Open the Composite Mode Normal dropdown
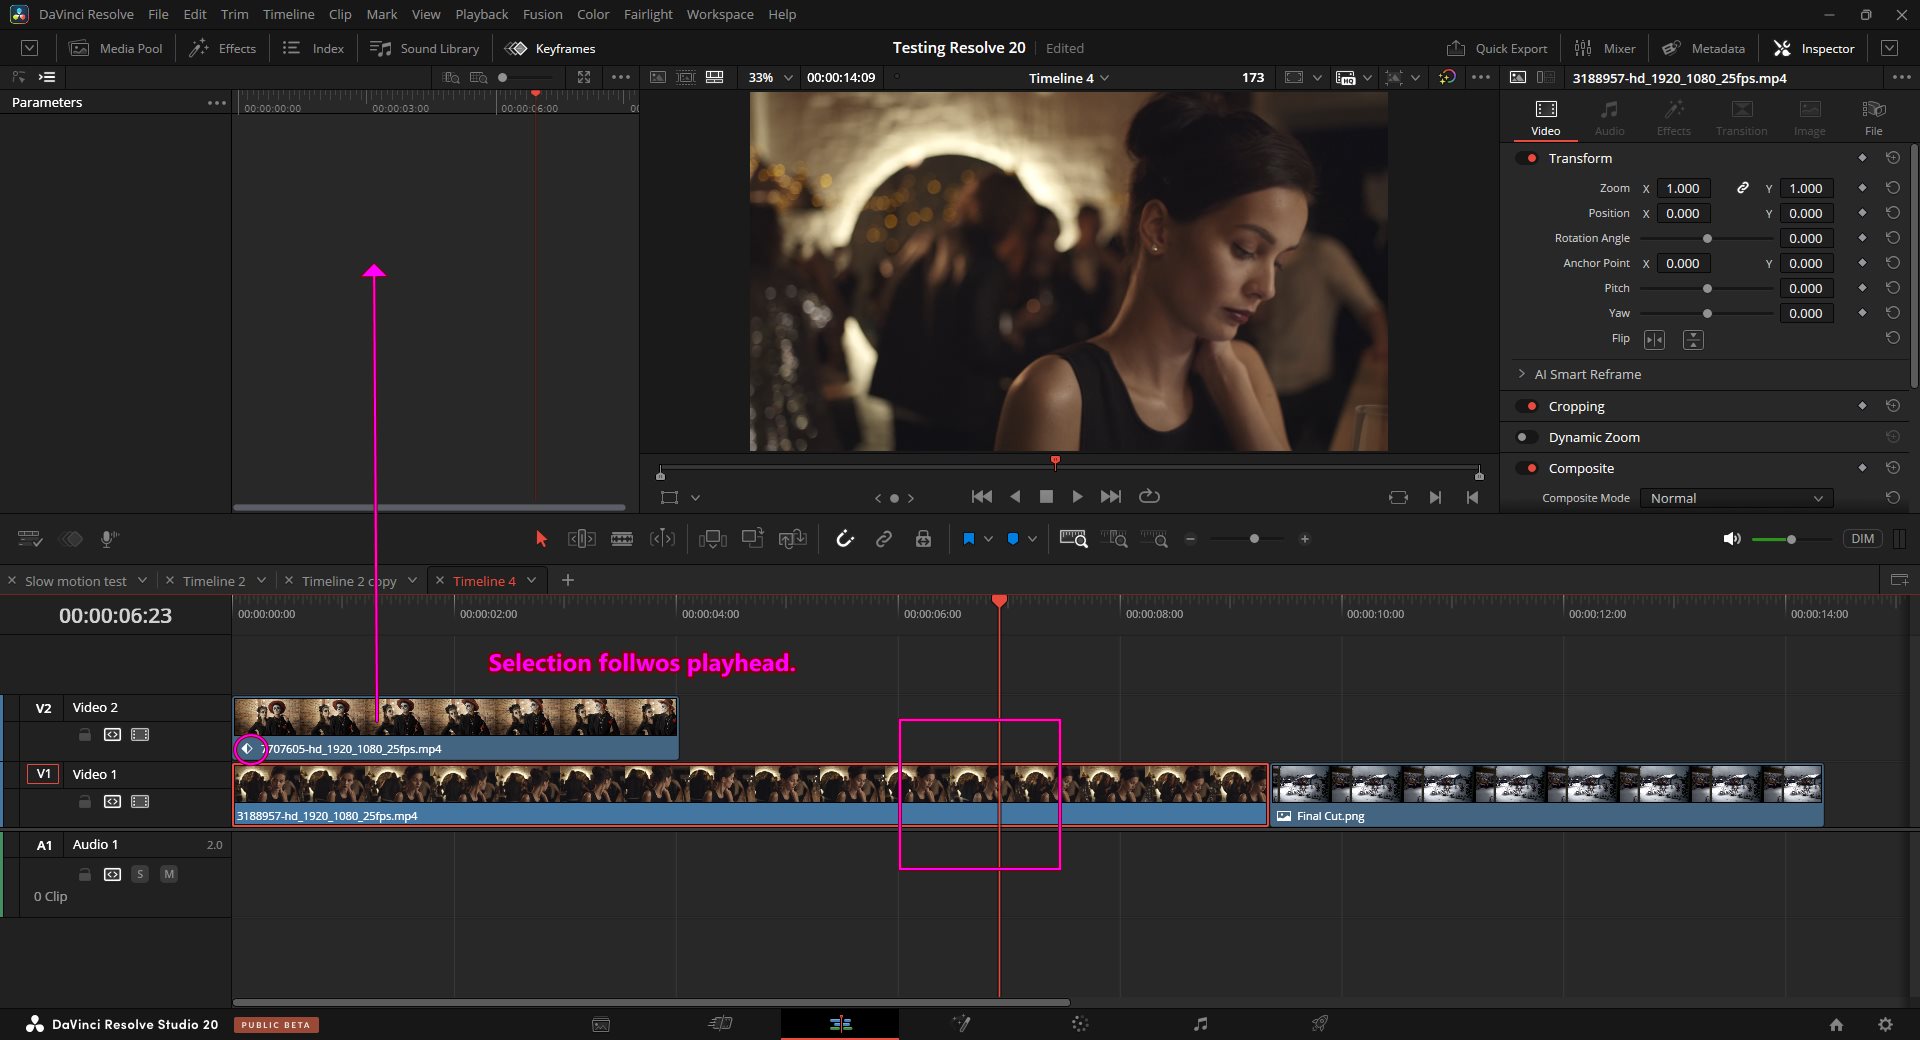 click(1736, 498)
